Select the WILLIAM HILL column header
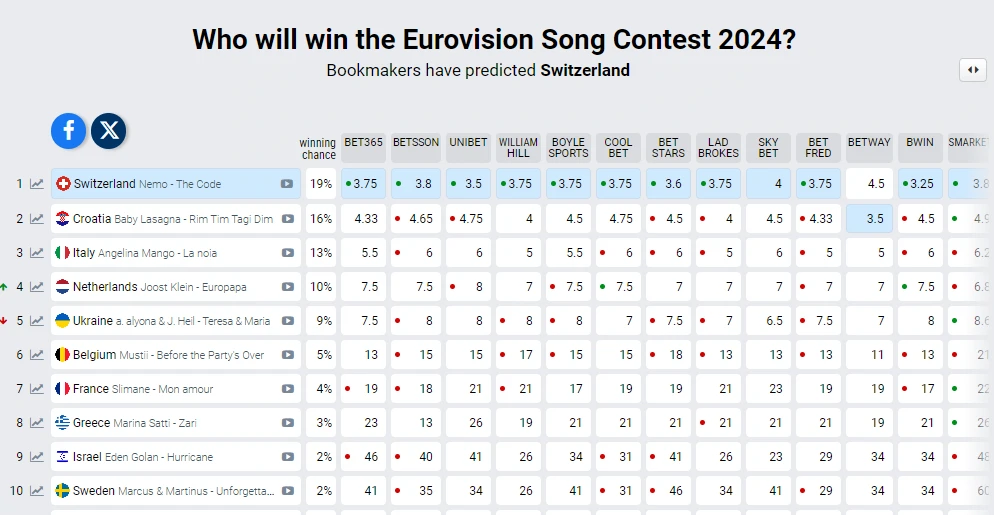This screenshot has height=515, width=994. click(518, 148)
